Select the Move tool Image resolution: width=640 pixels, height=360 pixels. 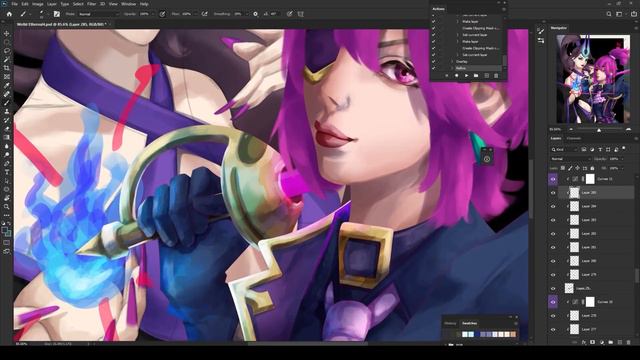pos(7,33)
